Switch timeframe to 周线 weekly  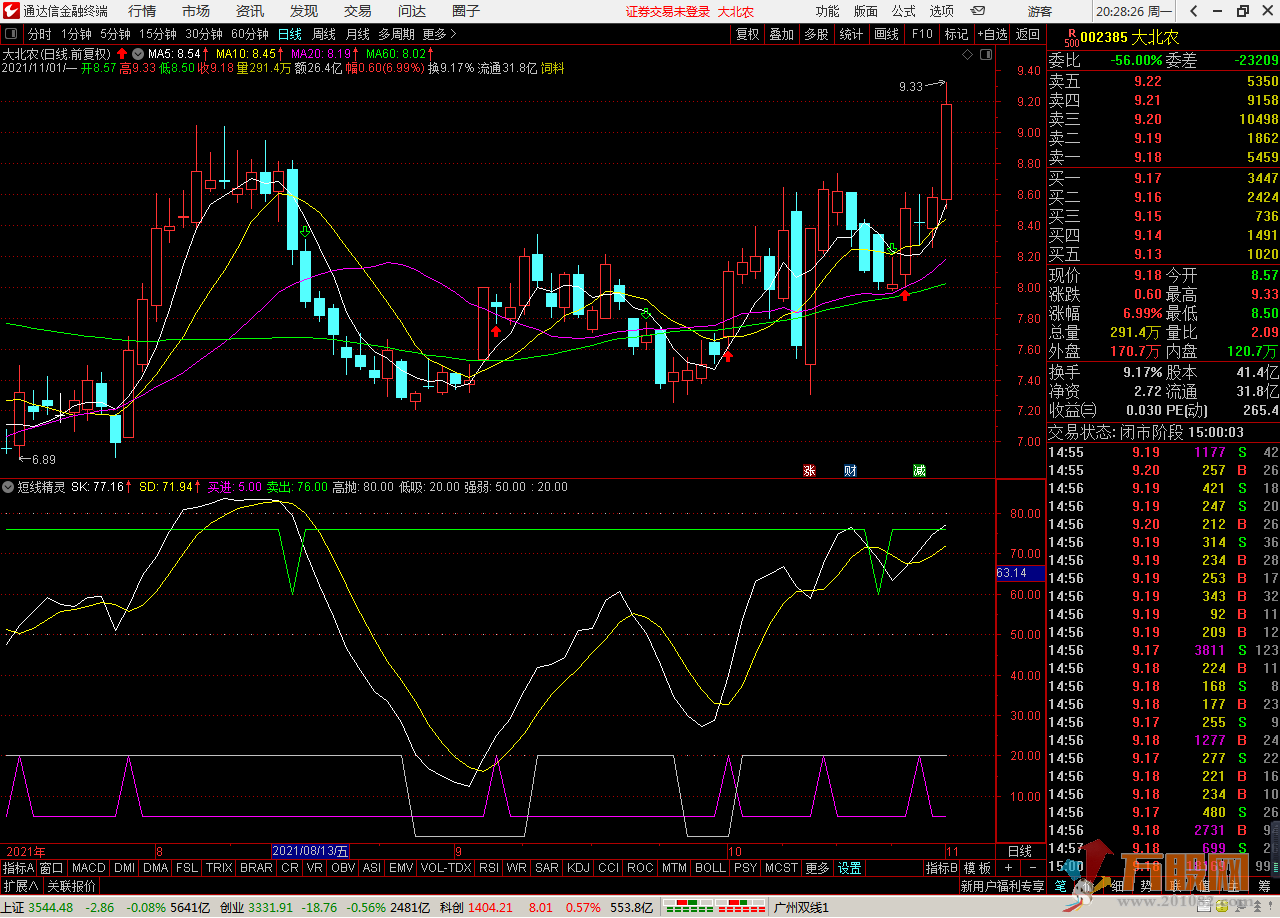click(324, 34)
